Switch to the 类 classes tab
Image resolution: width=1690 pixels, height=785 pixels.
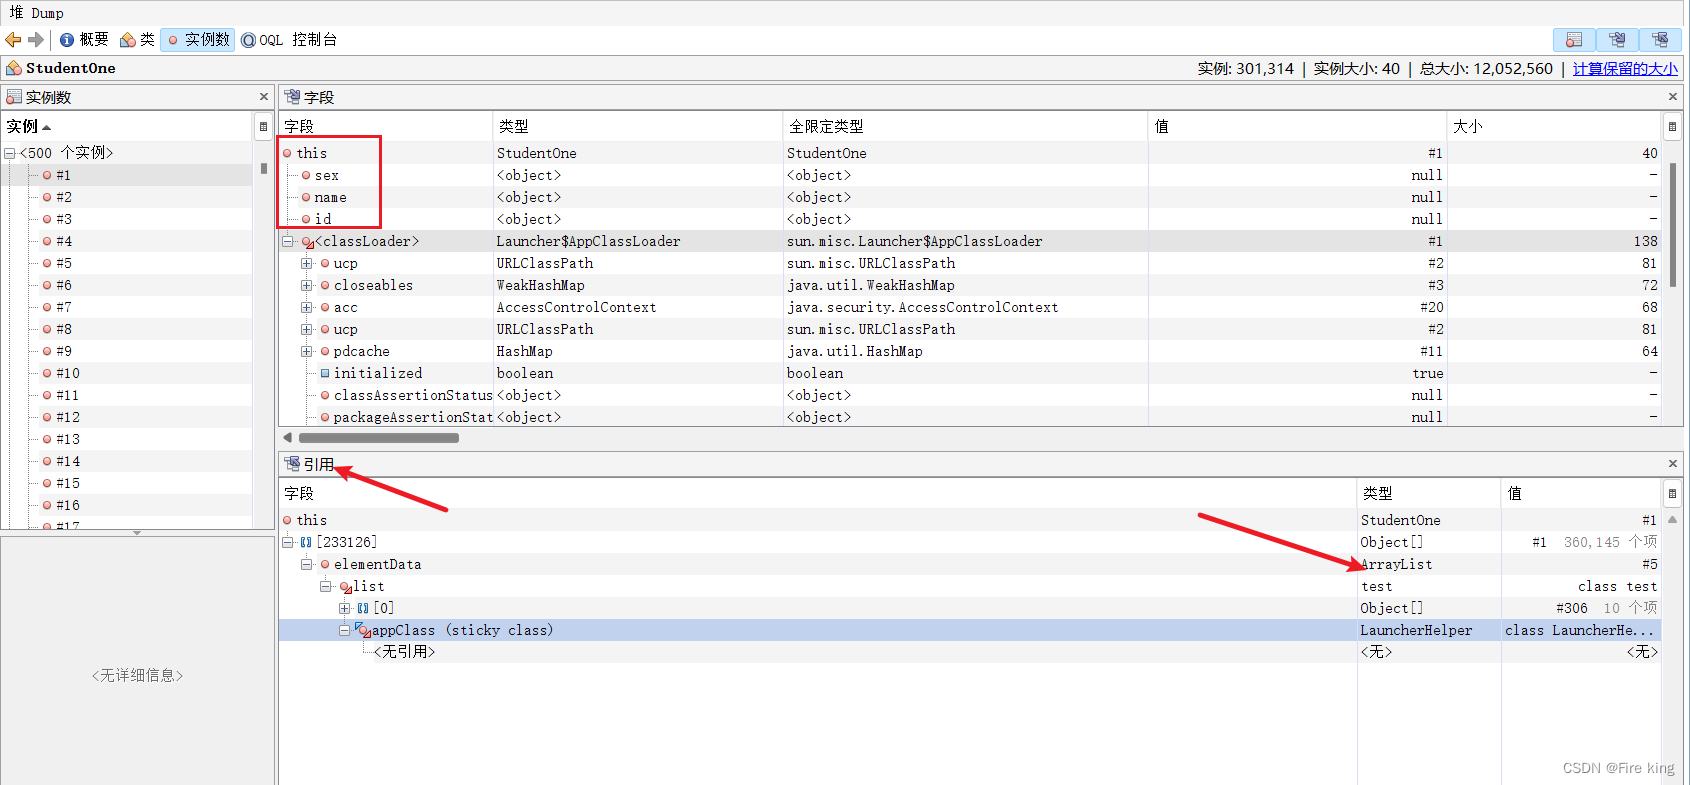[x=137, y=40]
